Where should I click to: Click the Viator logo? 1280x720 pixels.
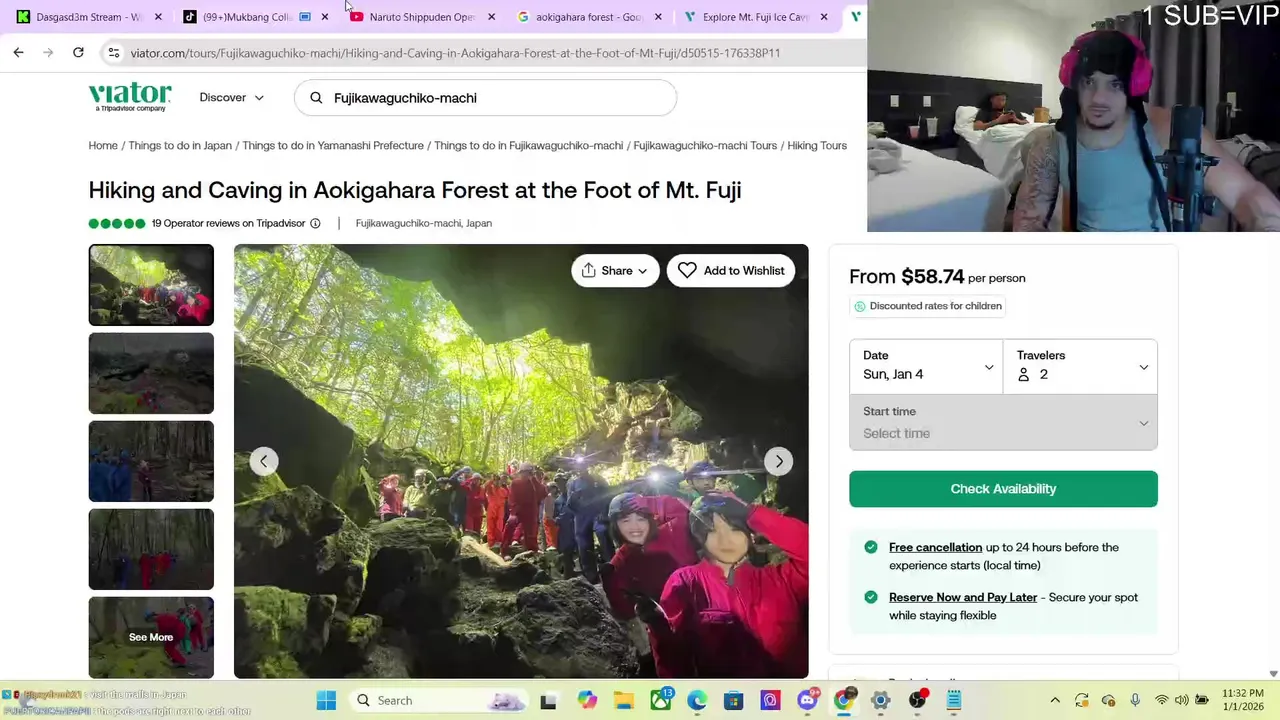(130, 97)
